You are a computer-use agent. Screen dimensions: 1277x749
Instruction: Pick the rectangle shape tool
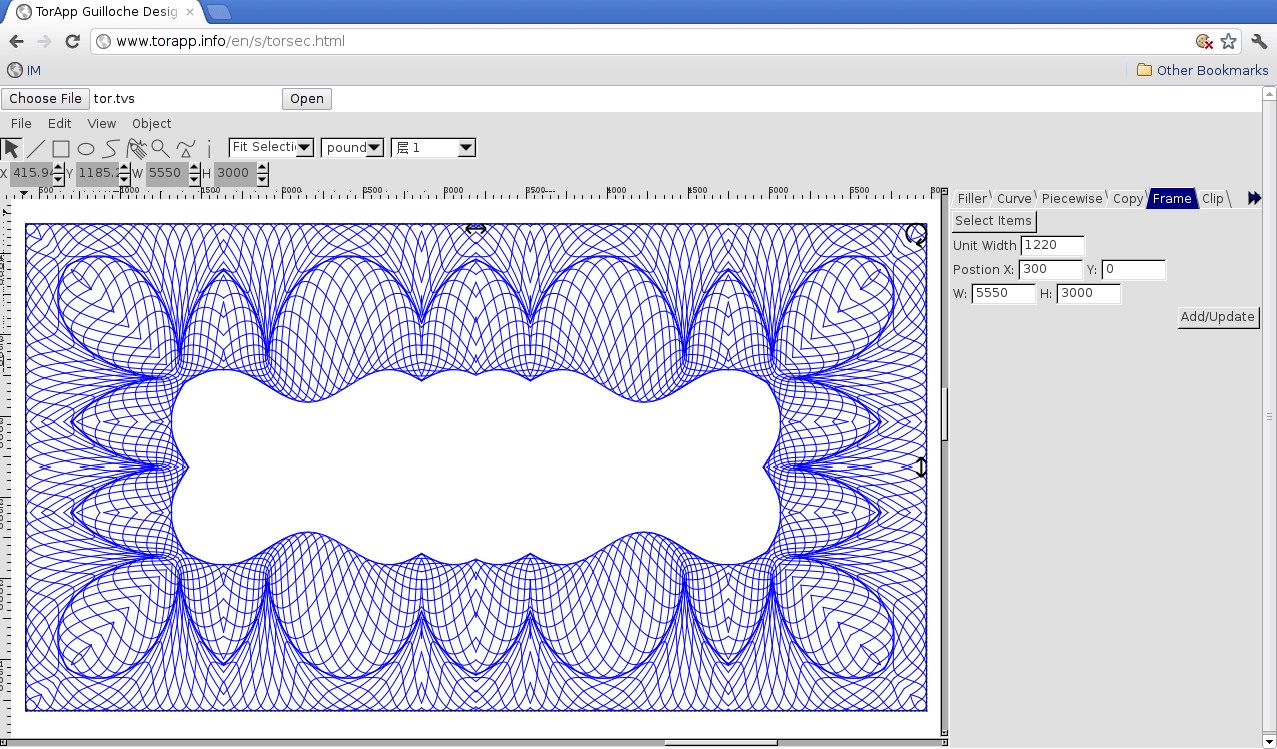pos(61,148)
